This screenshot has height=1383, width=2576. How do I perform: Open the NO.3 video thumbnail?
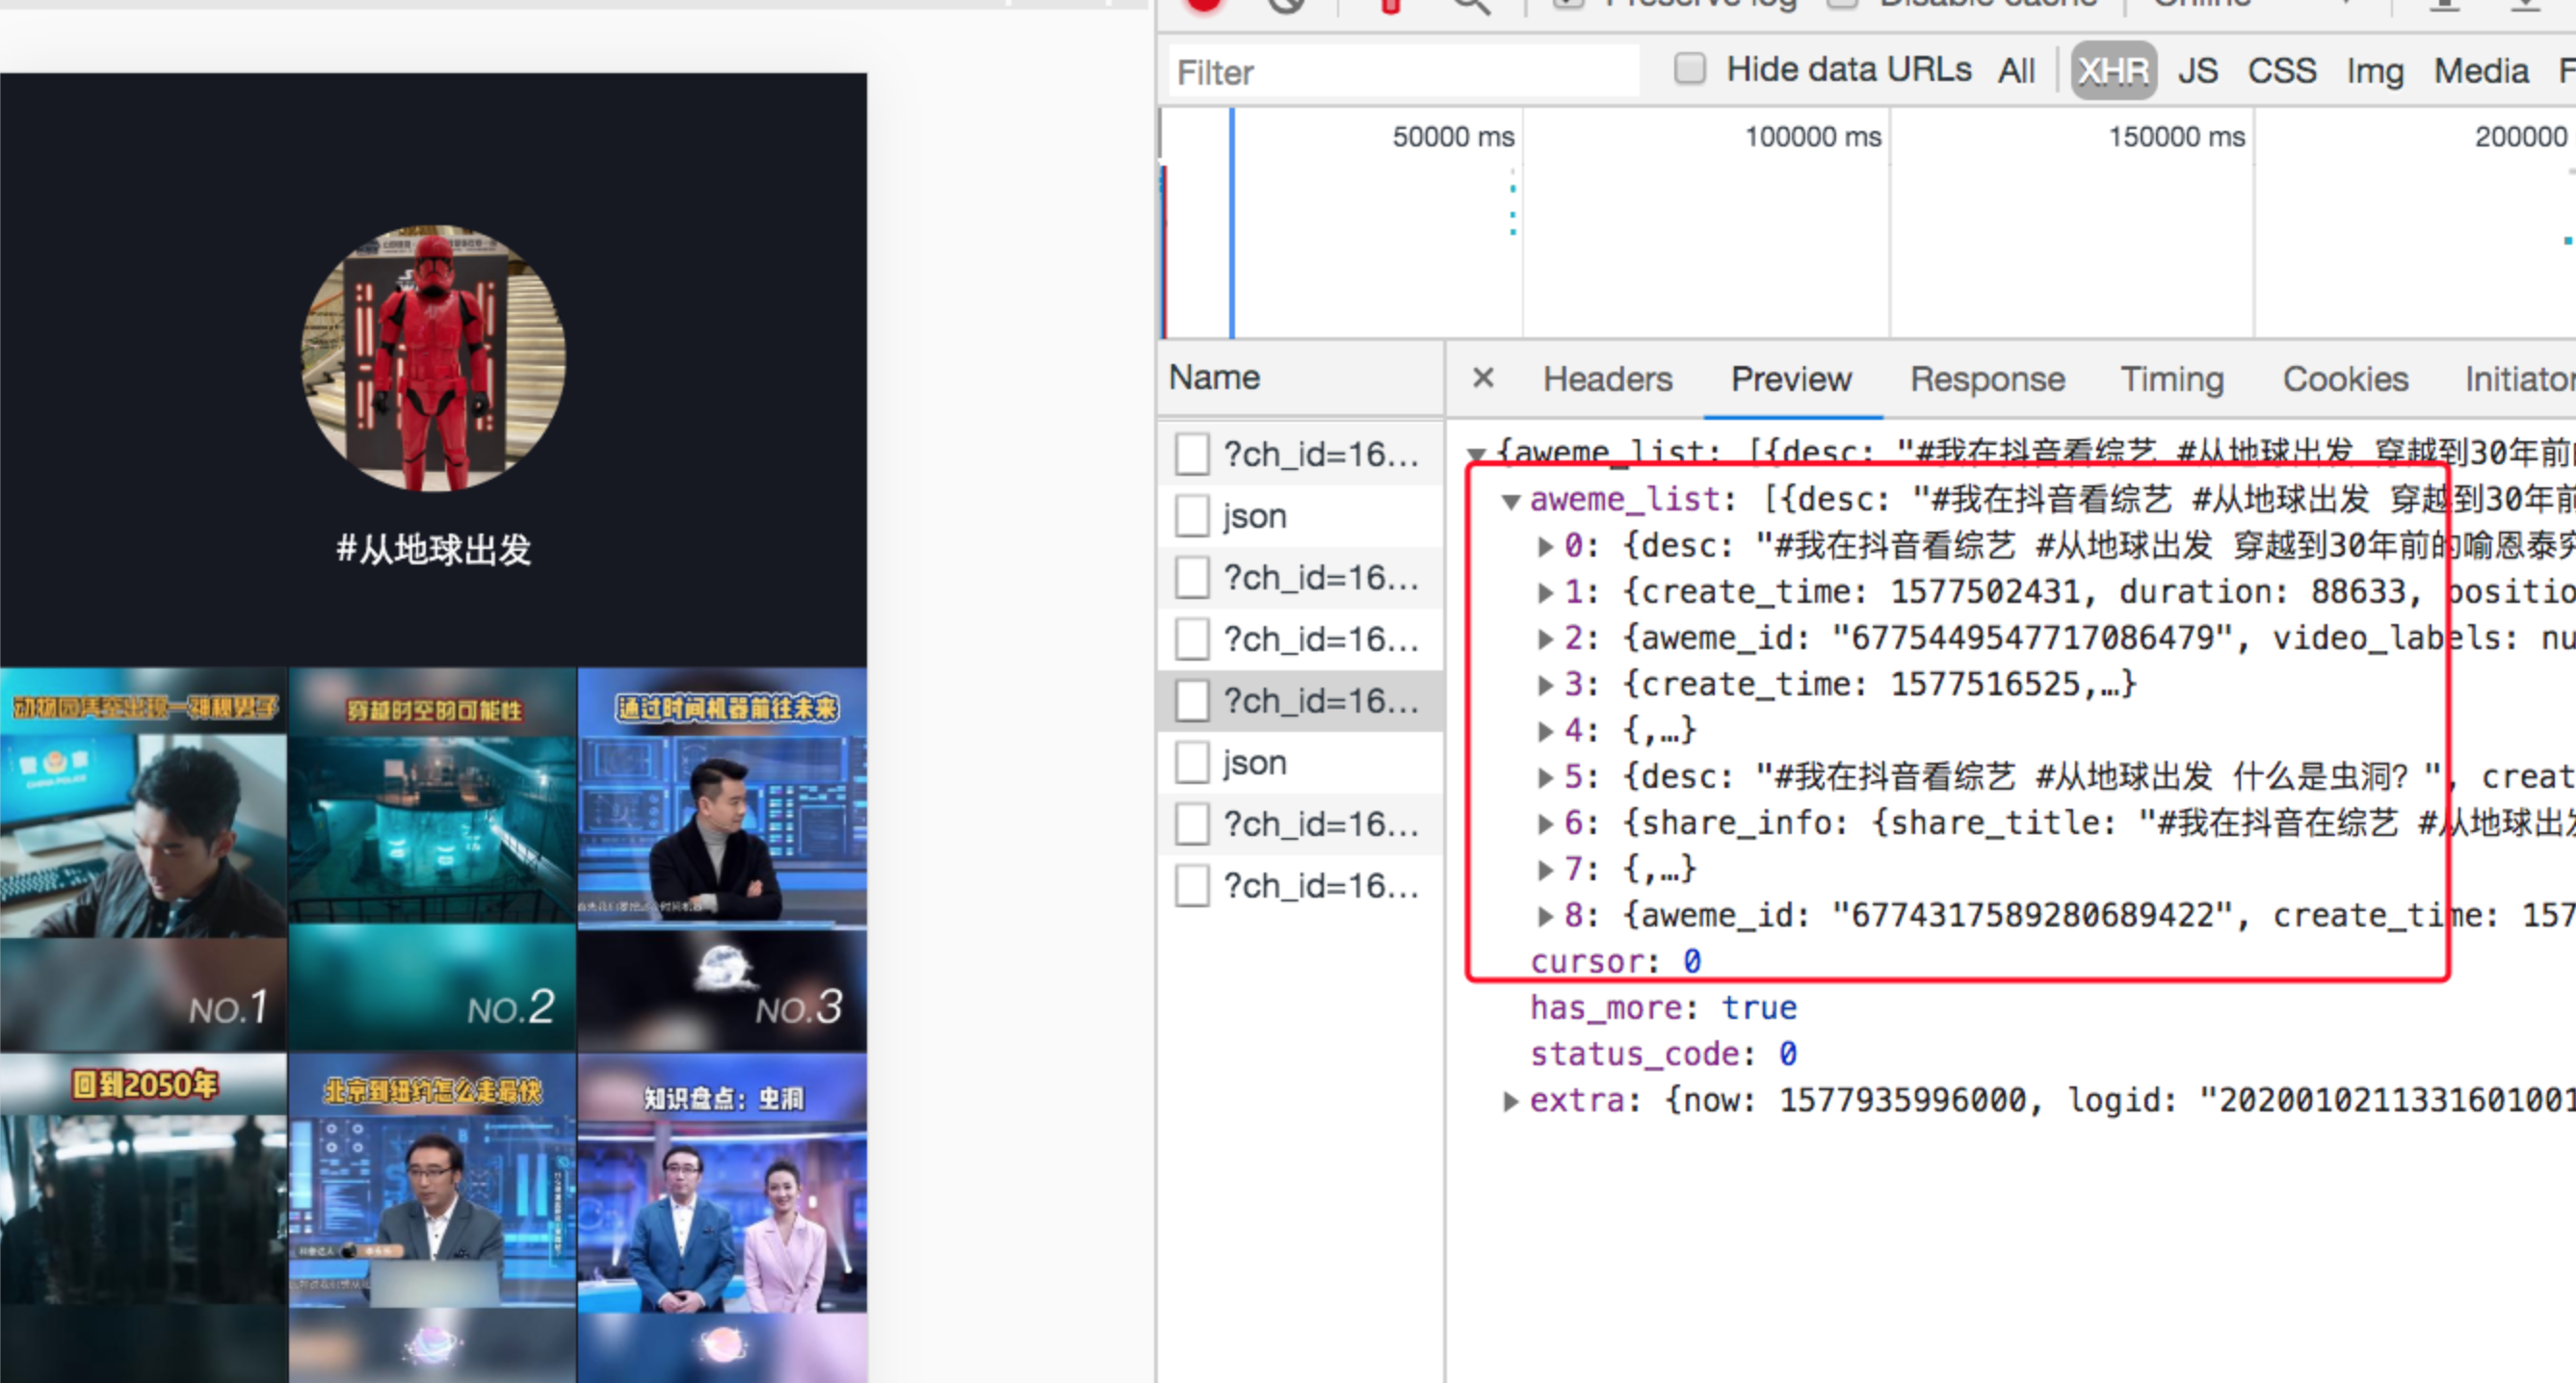click(722, 858)
